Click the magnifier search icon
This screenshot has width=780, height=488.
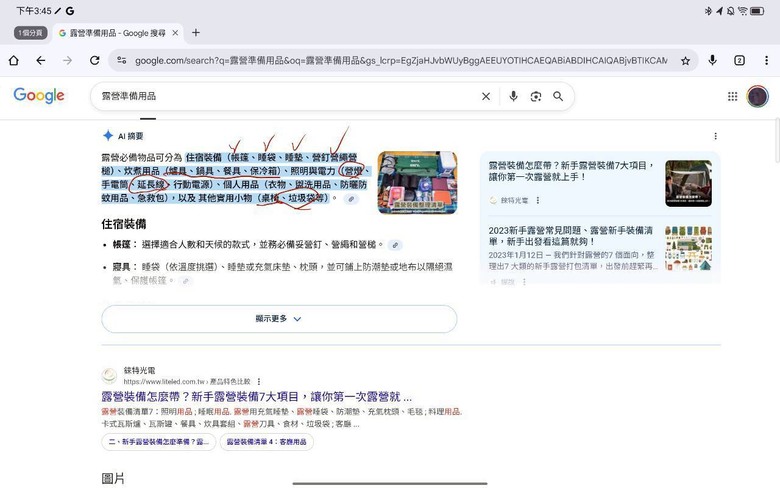click(x=558, y=96)
